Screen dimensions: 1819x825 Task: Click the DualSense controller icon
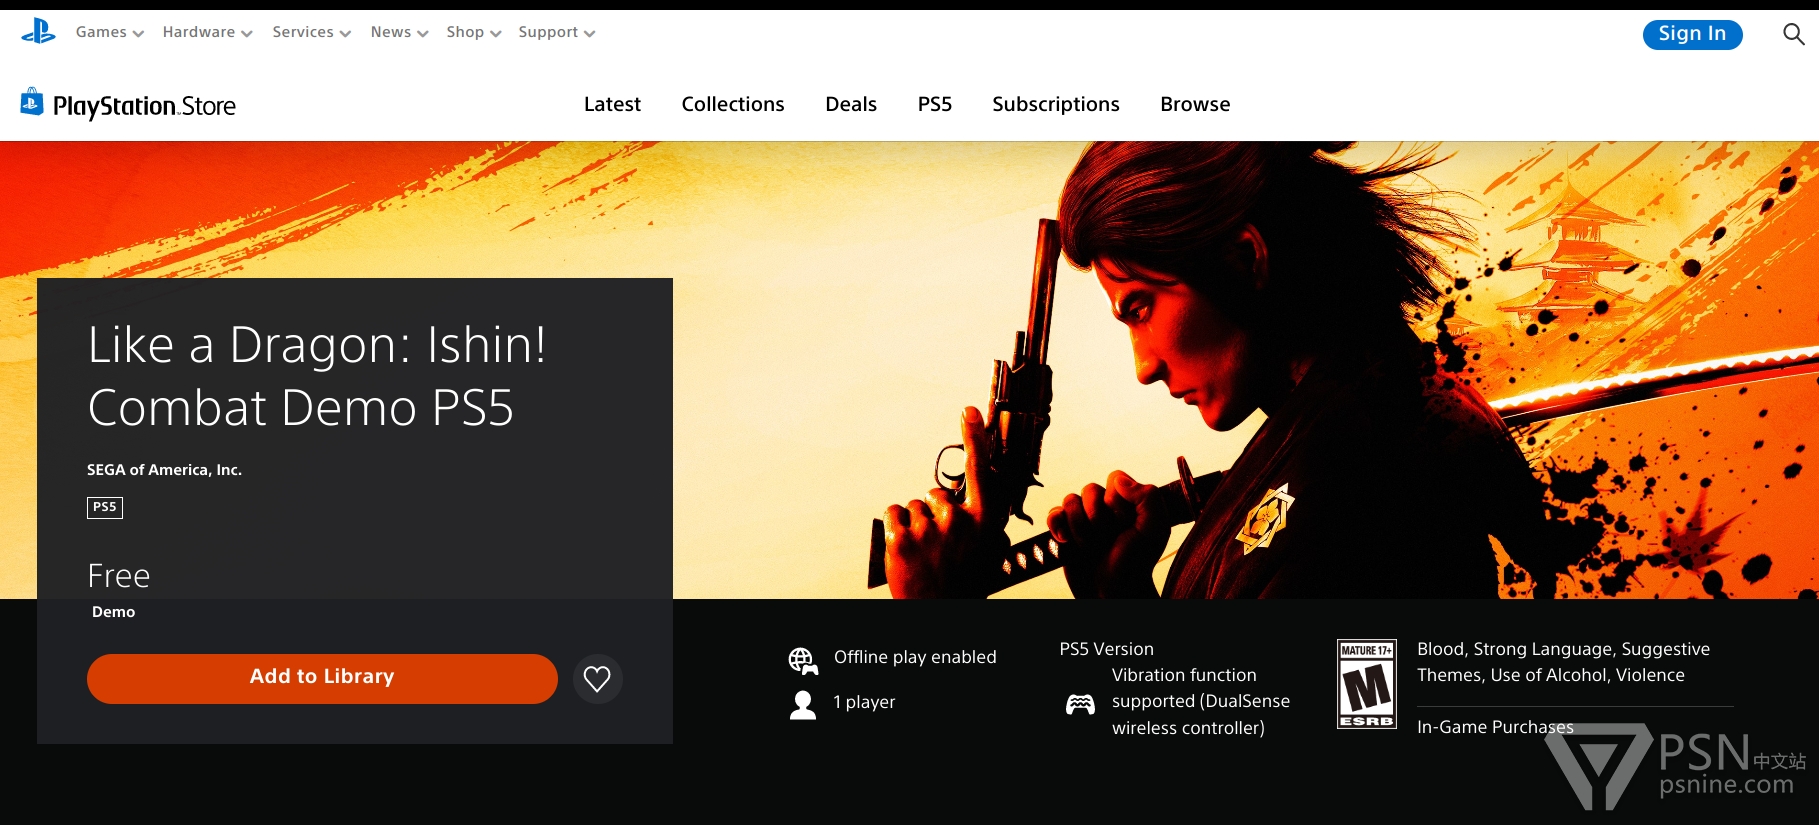click(x=1080, y=704)
